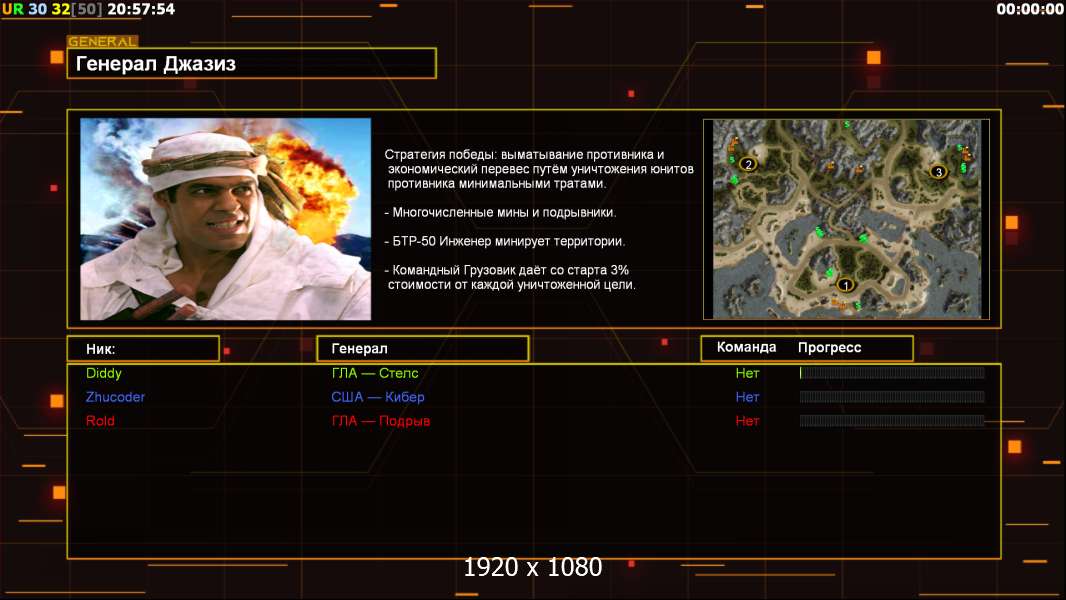Screen dimensions: 1066x600
Task: Click Diddy's loading progress bar
Action: pyautogui.click(x=892, y=372)
